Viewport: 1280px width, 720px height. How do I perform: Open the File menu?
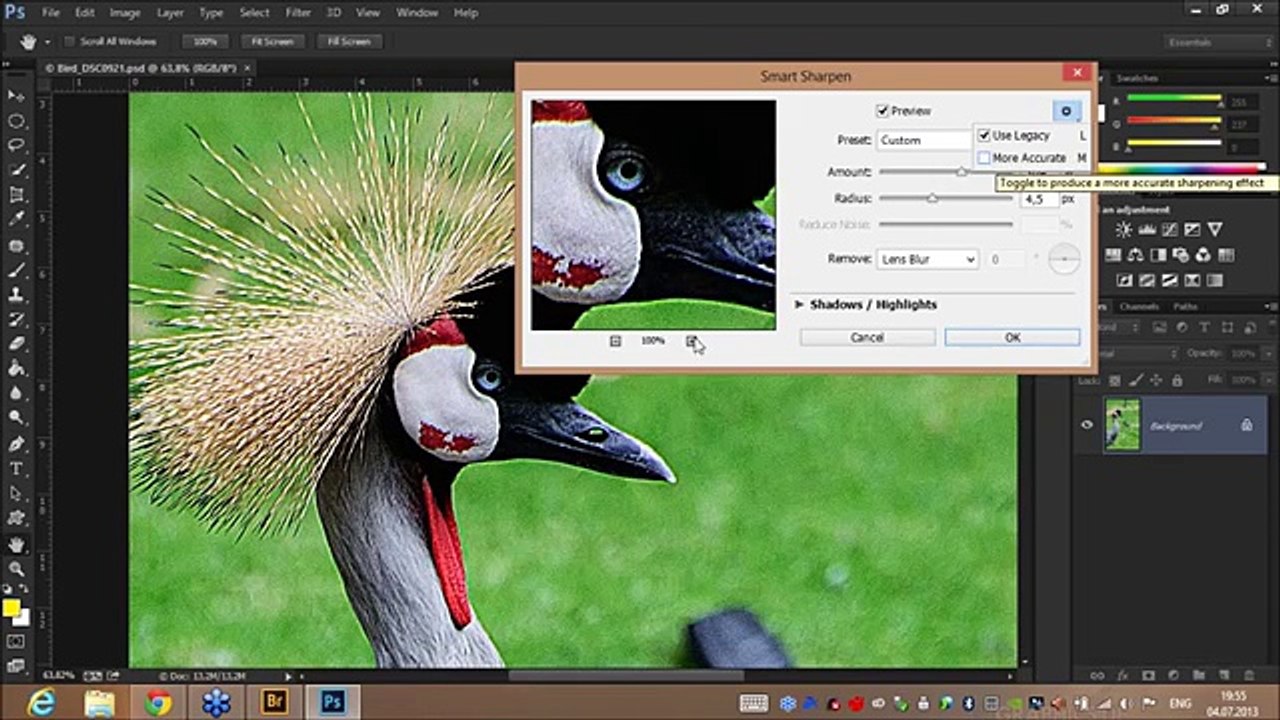(x=51, y=13)
